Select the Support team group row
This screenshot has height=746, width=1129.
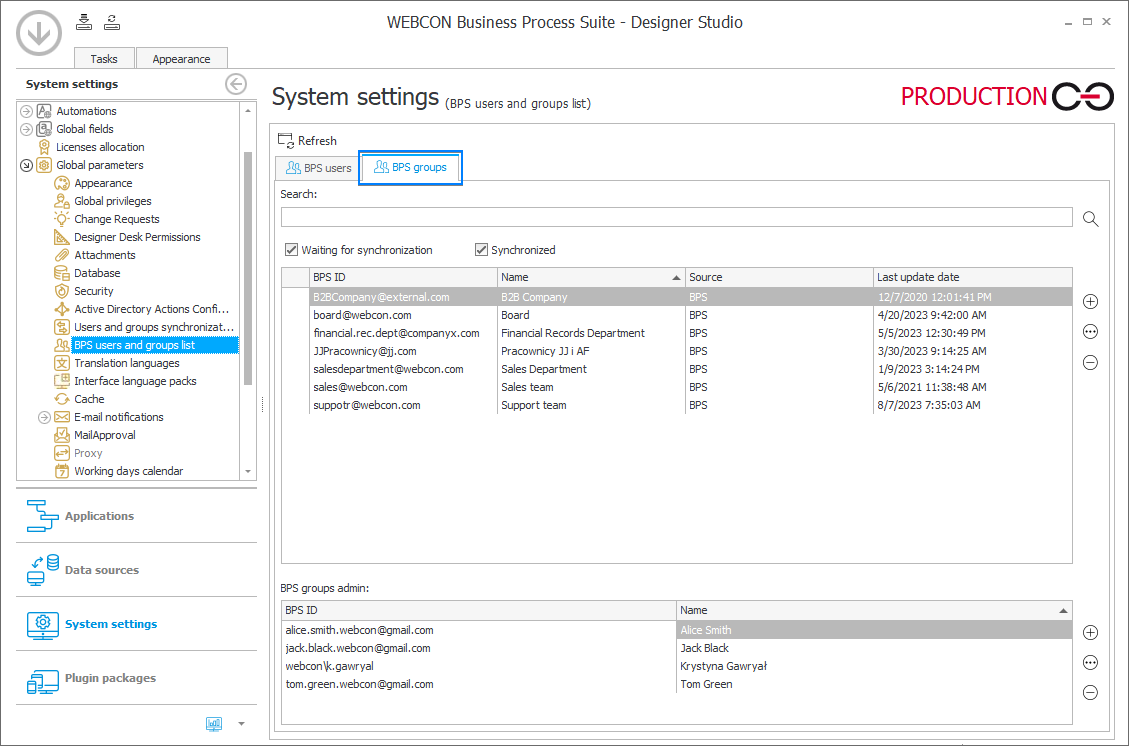(677, 405)
